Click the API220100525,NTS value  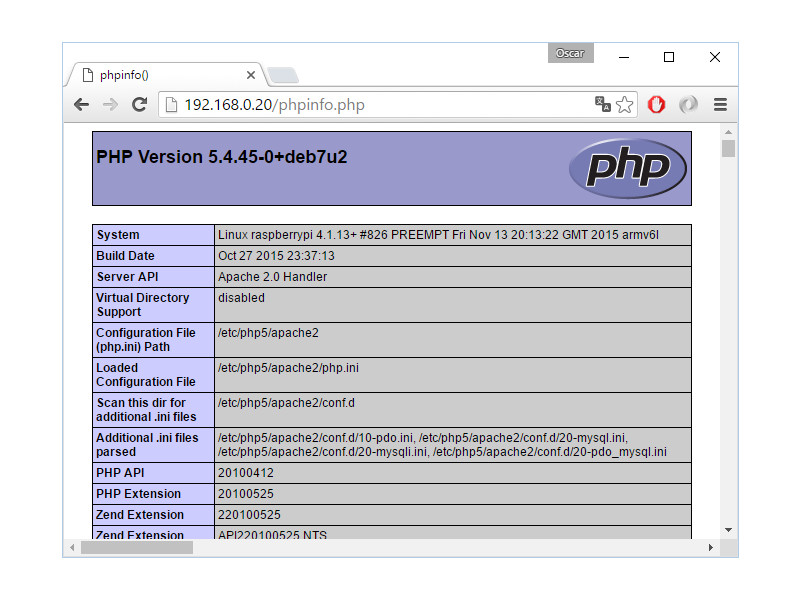[272, 535]
